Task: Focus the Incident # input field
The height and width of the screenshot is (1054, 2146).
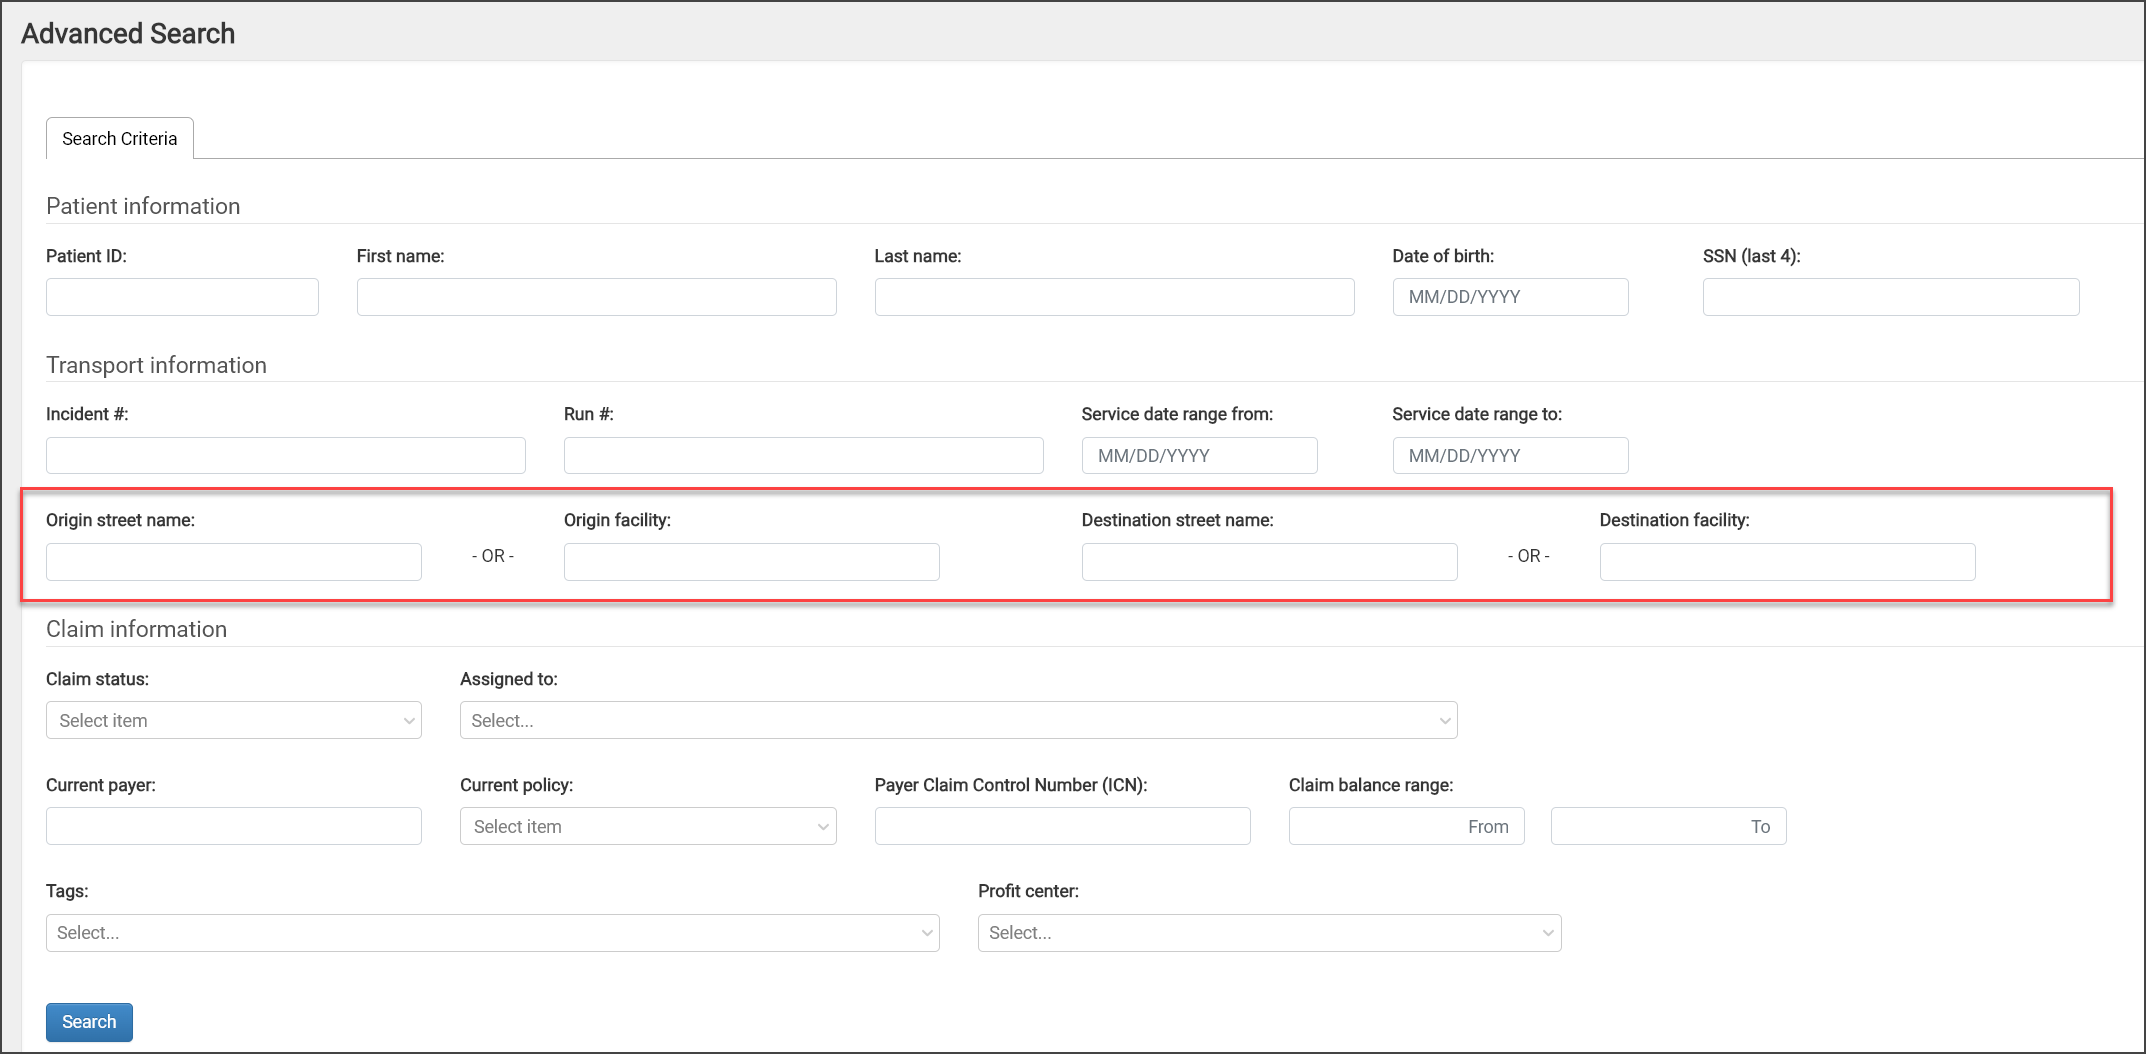Action: pyautogui.click(x=286, y=455)
